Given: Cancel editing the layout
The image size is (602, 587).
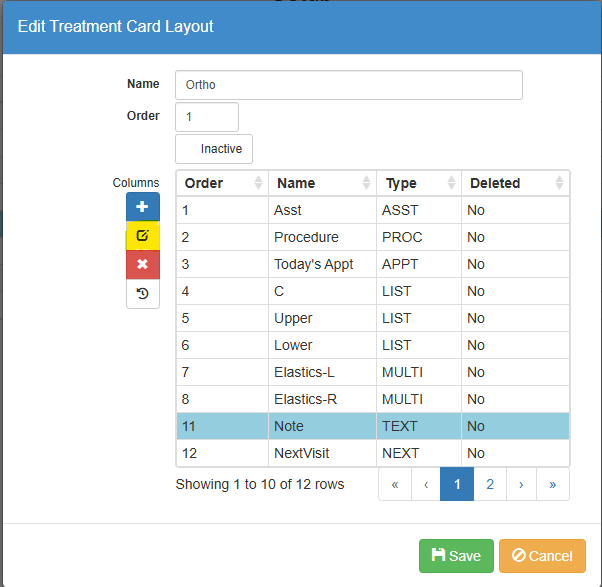Looking at the screenshot, I should 542,556.
